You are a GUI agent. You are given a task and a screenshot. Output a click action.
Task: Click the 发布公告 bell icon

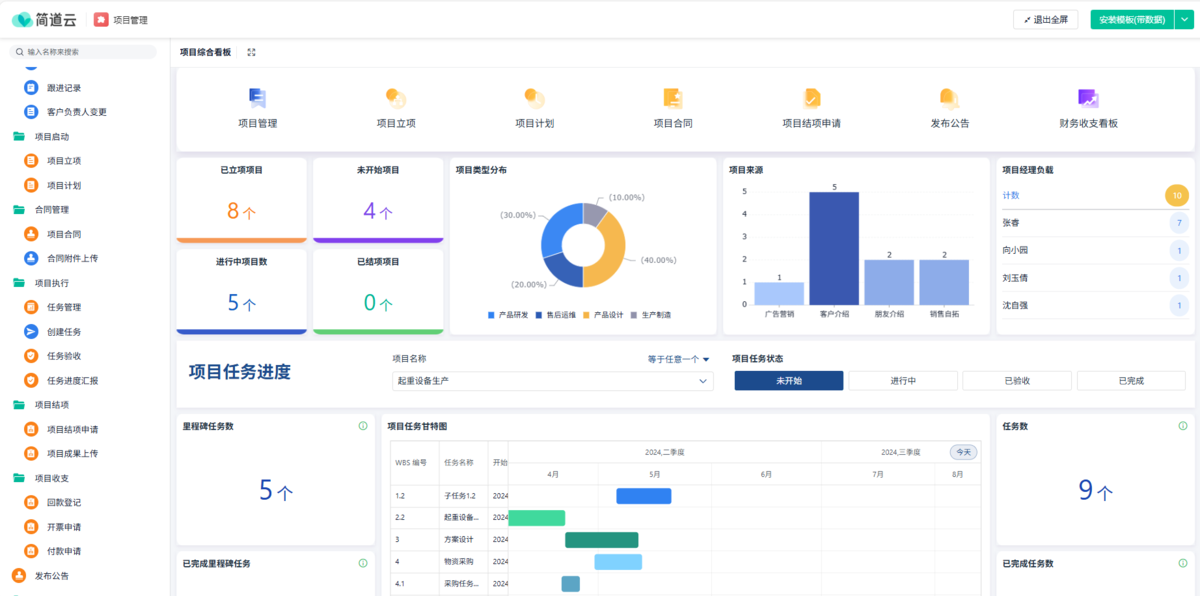click(949, 98)
